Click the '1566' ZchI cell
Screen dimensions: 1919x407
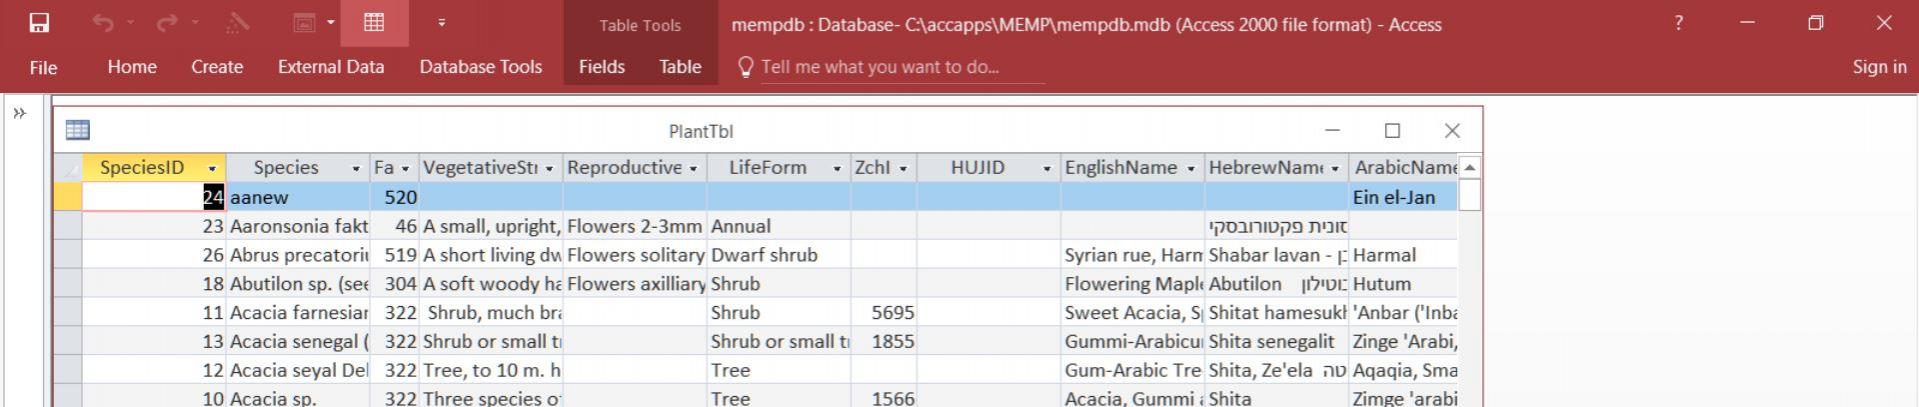(x=884, y=398)
